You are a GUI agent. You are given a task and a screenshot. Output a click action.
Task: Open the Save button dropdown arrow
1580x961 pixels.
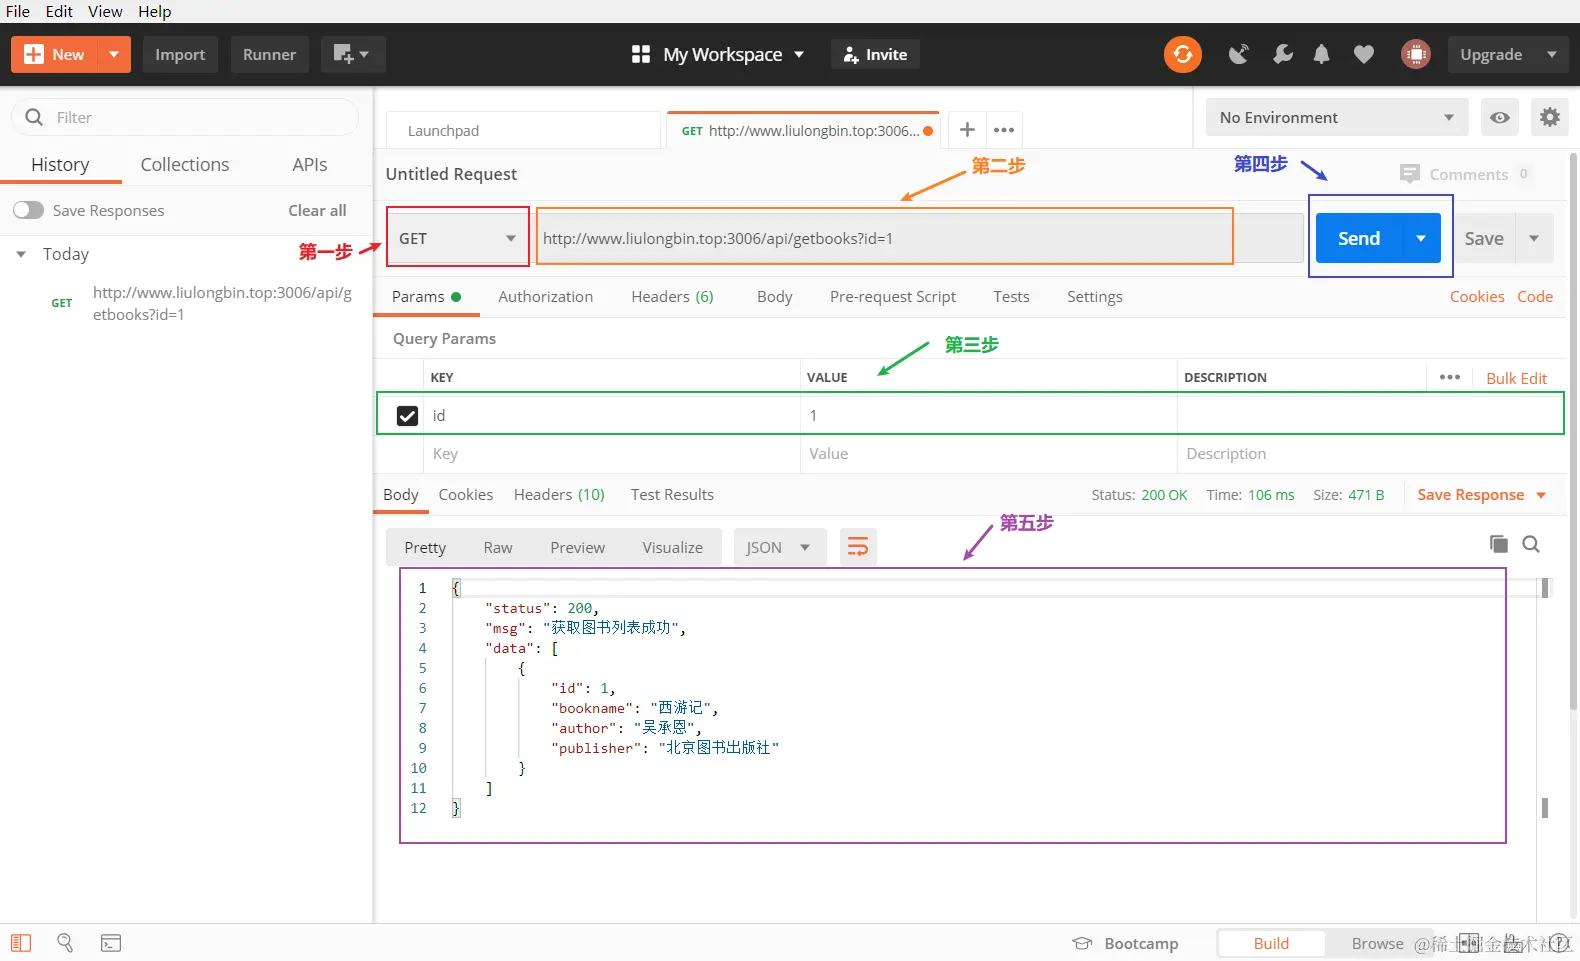coord(1534,238)
